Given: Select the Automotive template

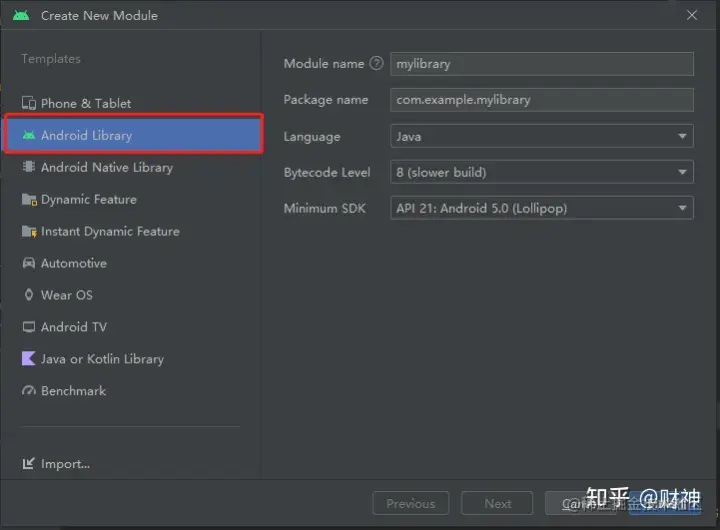Looking at the screenshot, I should pyautogui.click(x=64, y=263).
